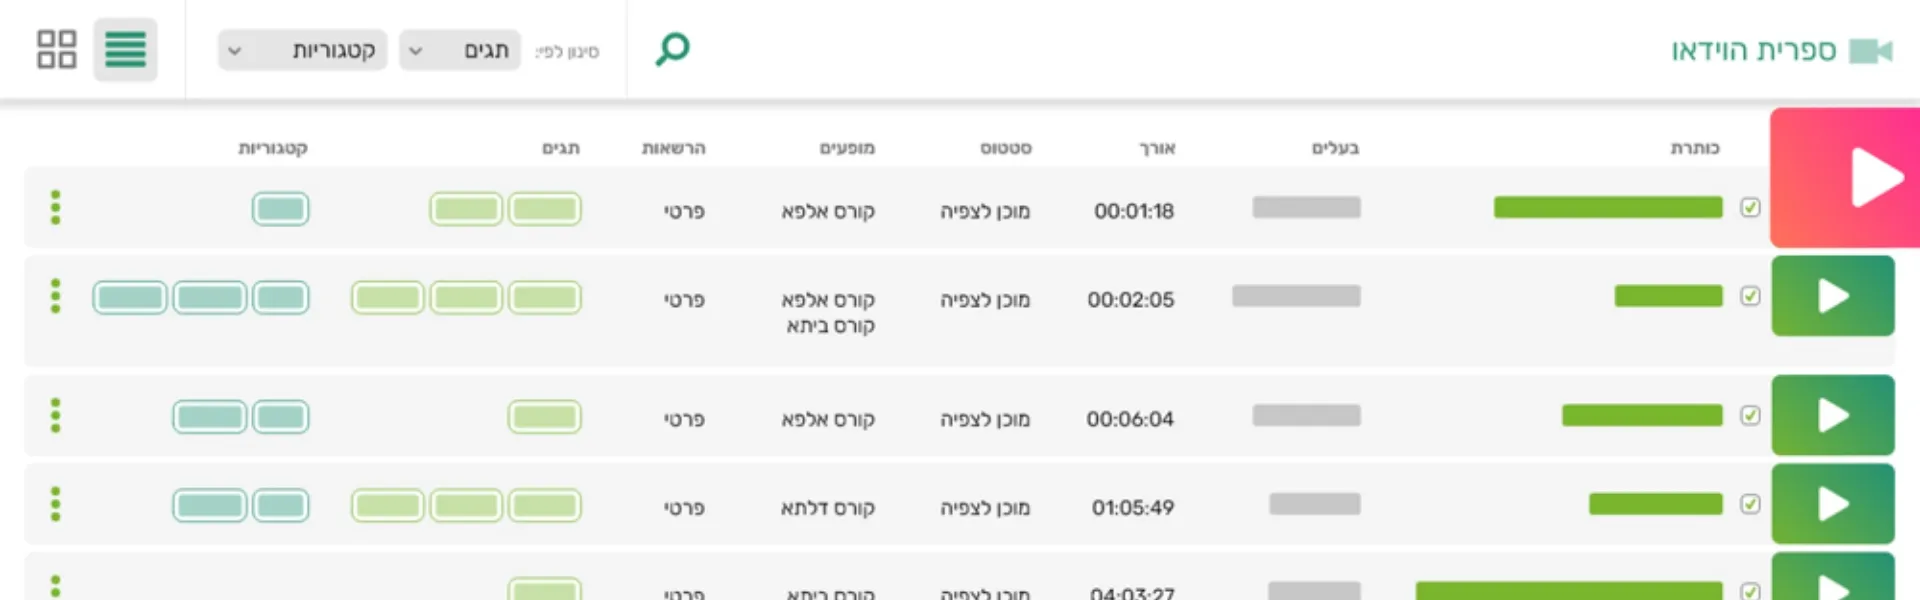Toggle checkbox of the 01:05:49 video row

[x=1750, y=504]
